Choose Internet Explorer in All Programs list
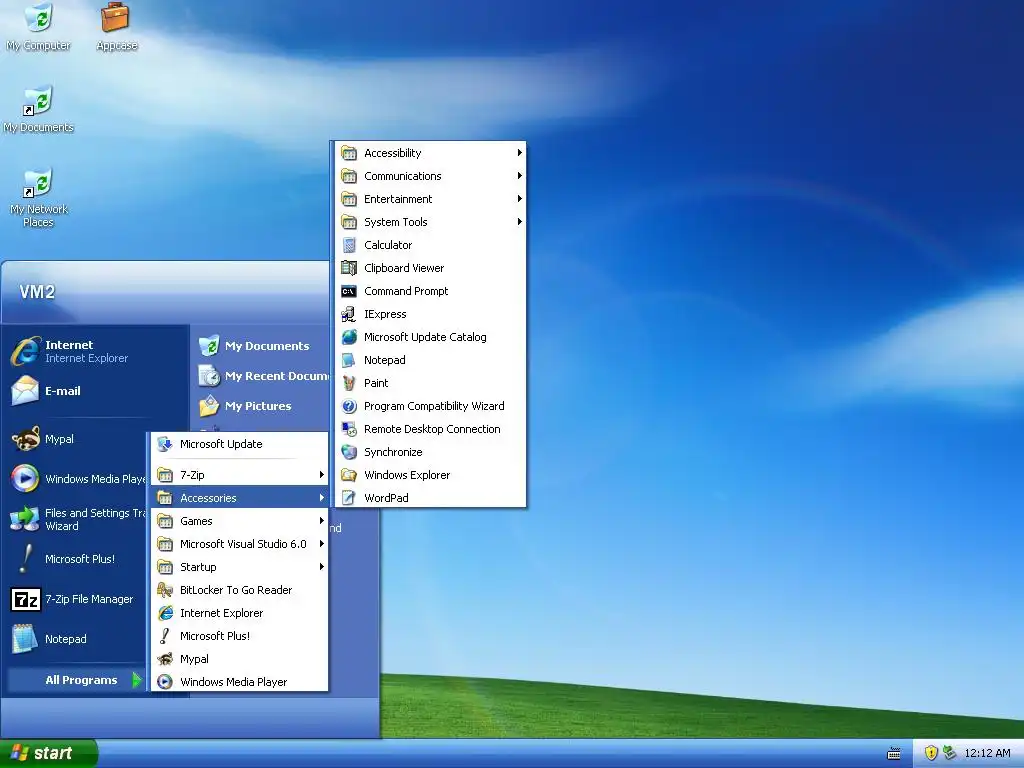The width and height of the screenshot is (1024, 768). (x=240, y=613)
